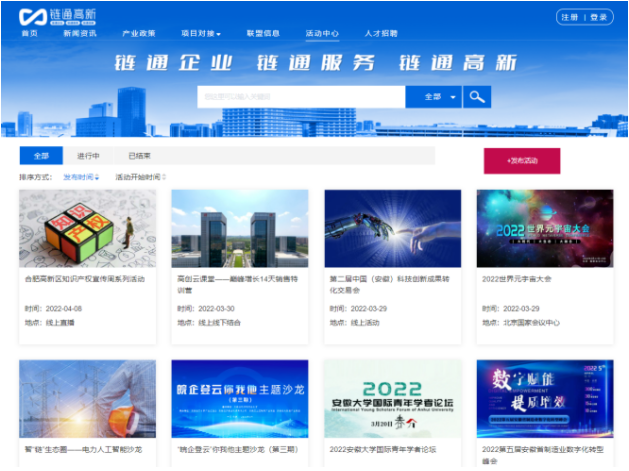
Task: Click 登录 link
Action: click(x=599, y=17)
